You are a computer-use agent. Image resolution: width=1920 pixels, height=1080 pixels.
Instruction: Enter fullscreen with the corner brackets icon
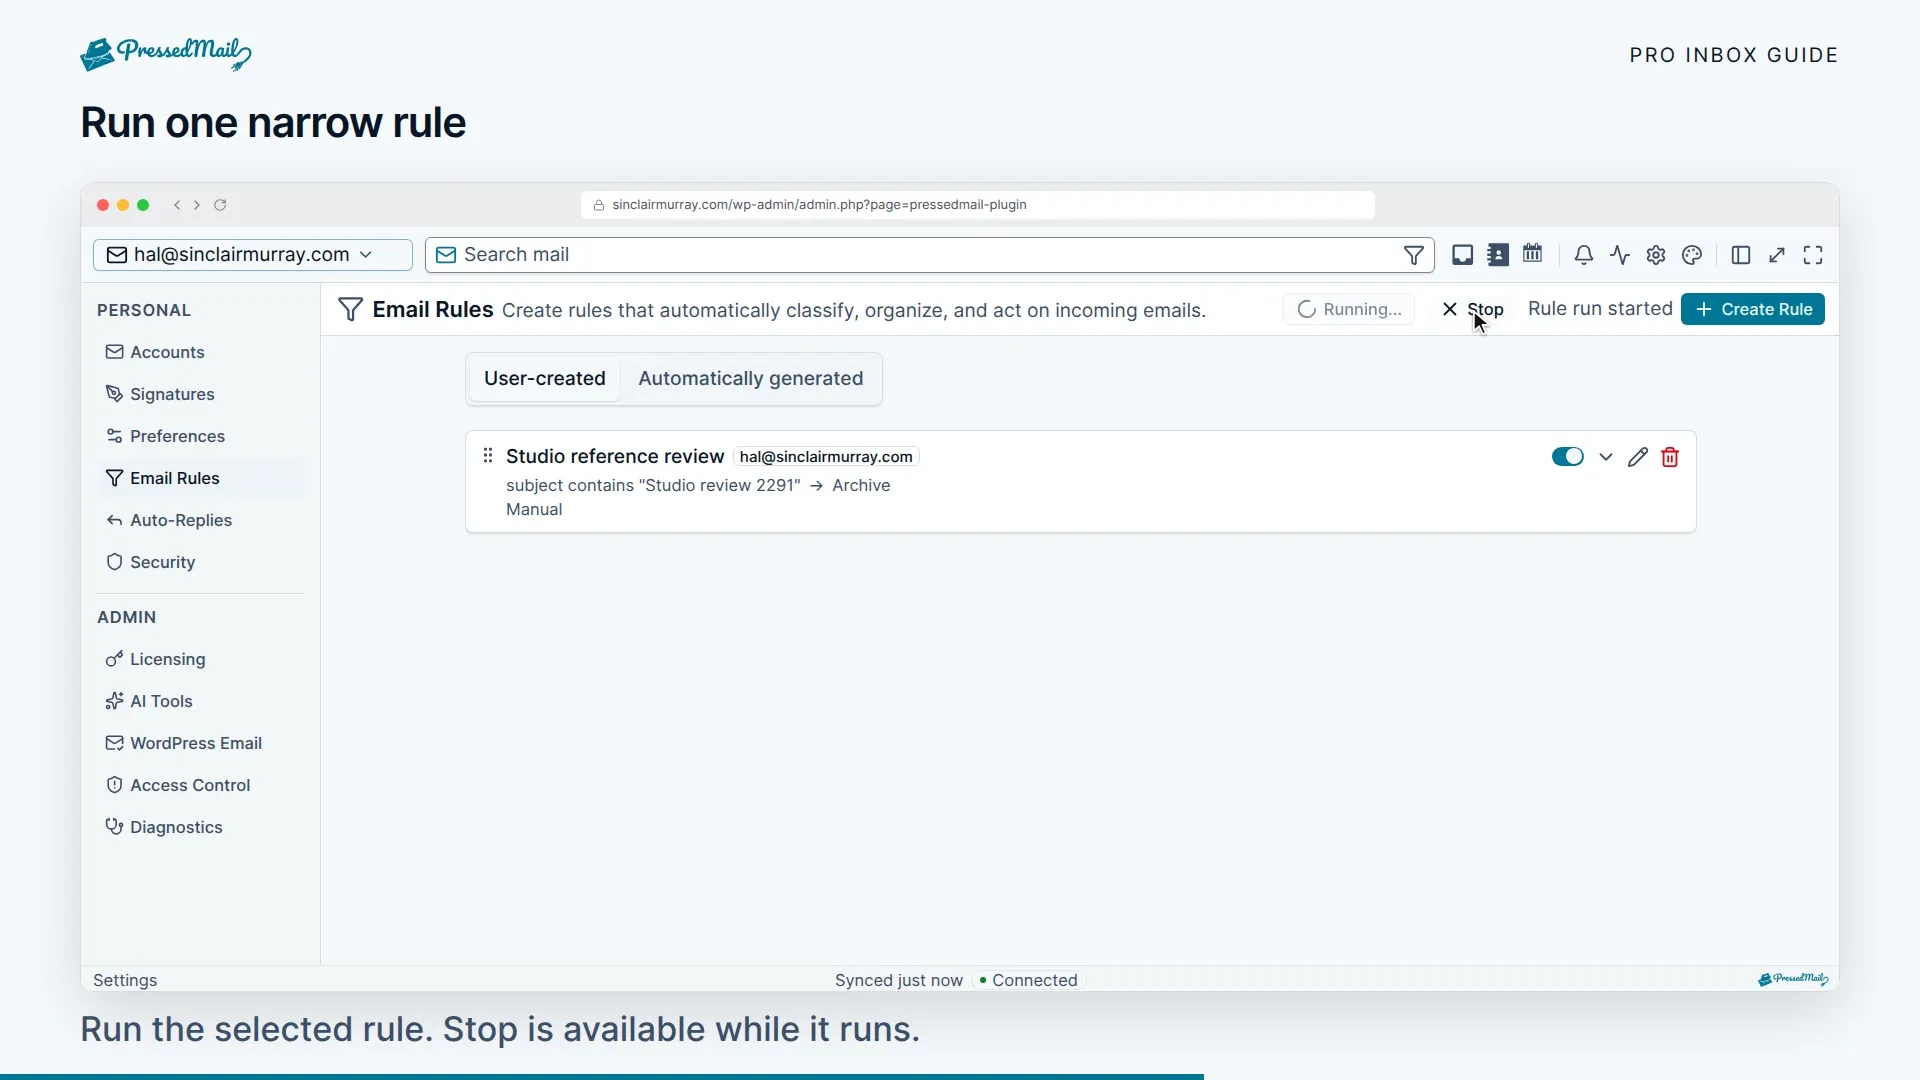click(x=1813, y=255)
